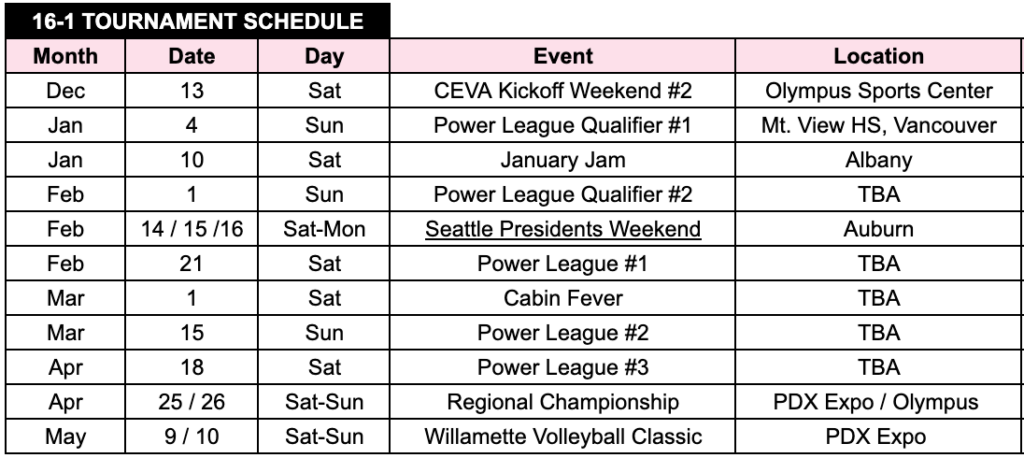Click the Mt. View HS, Vancouver cell
Image resolution: width=1024 pixels, height=458 pixels.
pos(878,126)
